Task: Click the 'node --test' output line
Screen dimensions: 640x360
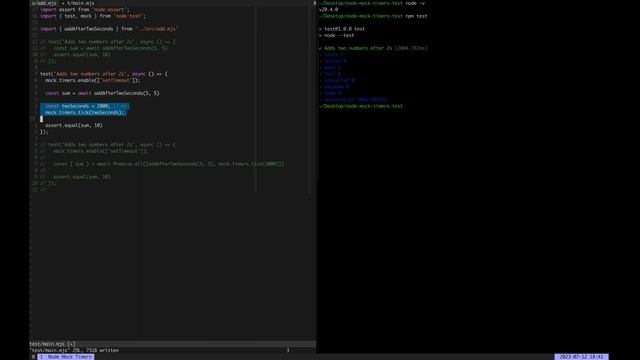Action: (x=337, y=36)
